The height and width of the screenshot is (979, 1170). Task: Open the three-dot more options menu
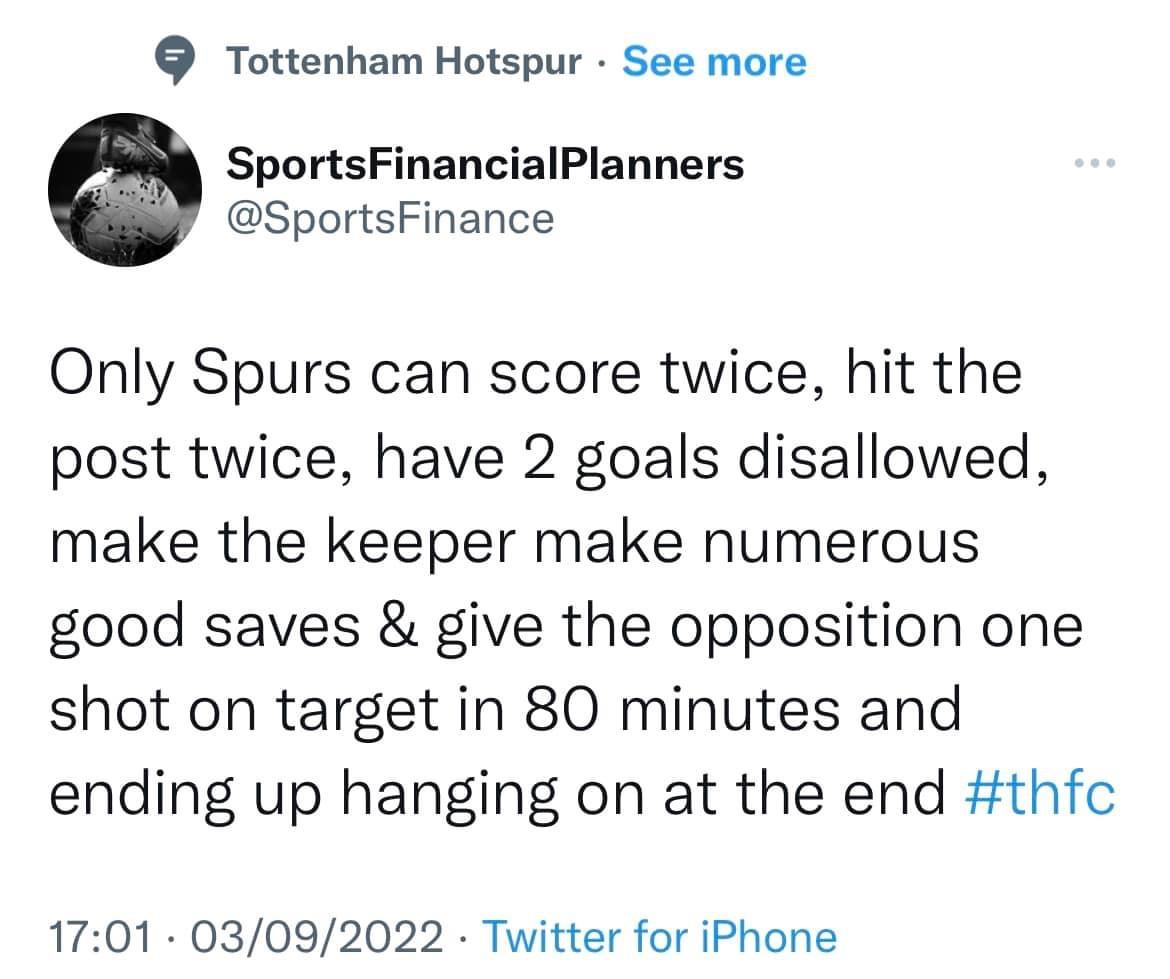(x=1095, y=163)
